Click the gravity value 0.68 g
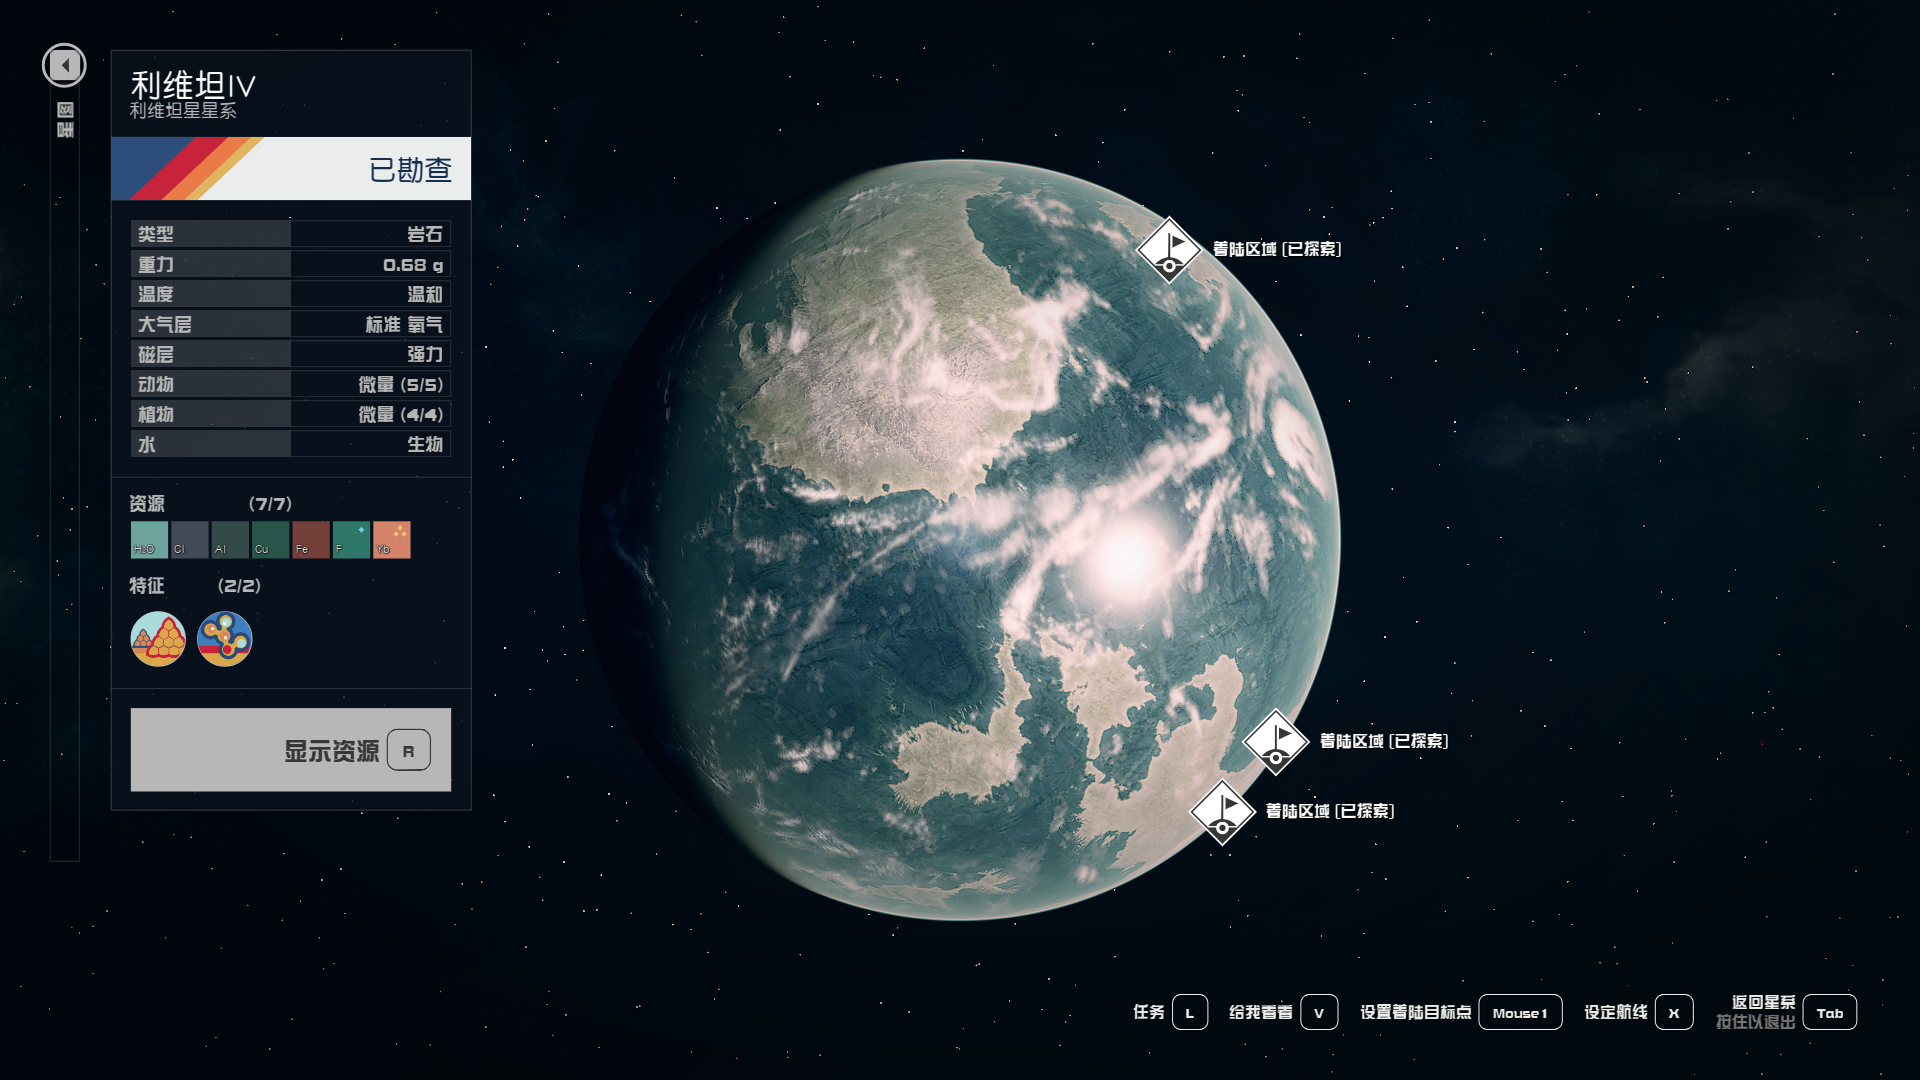The width and height of the screenshot is (1920, 1080). [x=413, y=265]
